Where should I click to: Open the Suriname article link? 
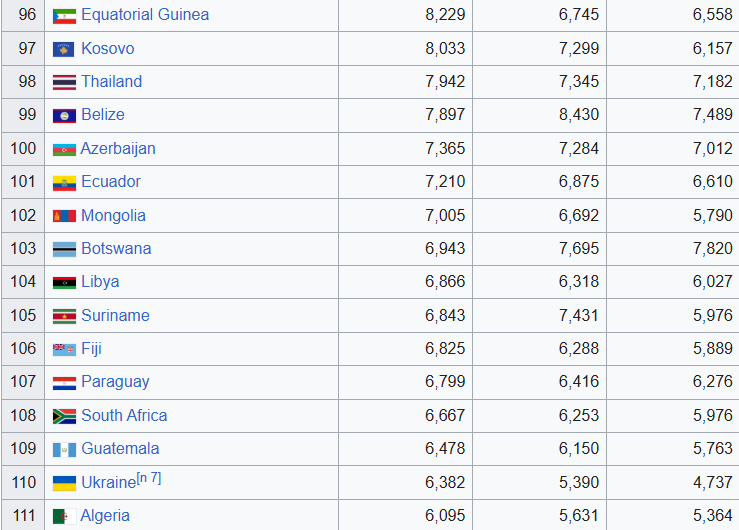[x=115, y=316]
